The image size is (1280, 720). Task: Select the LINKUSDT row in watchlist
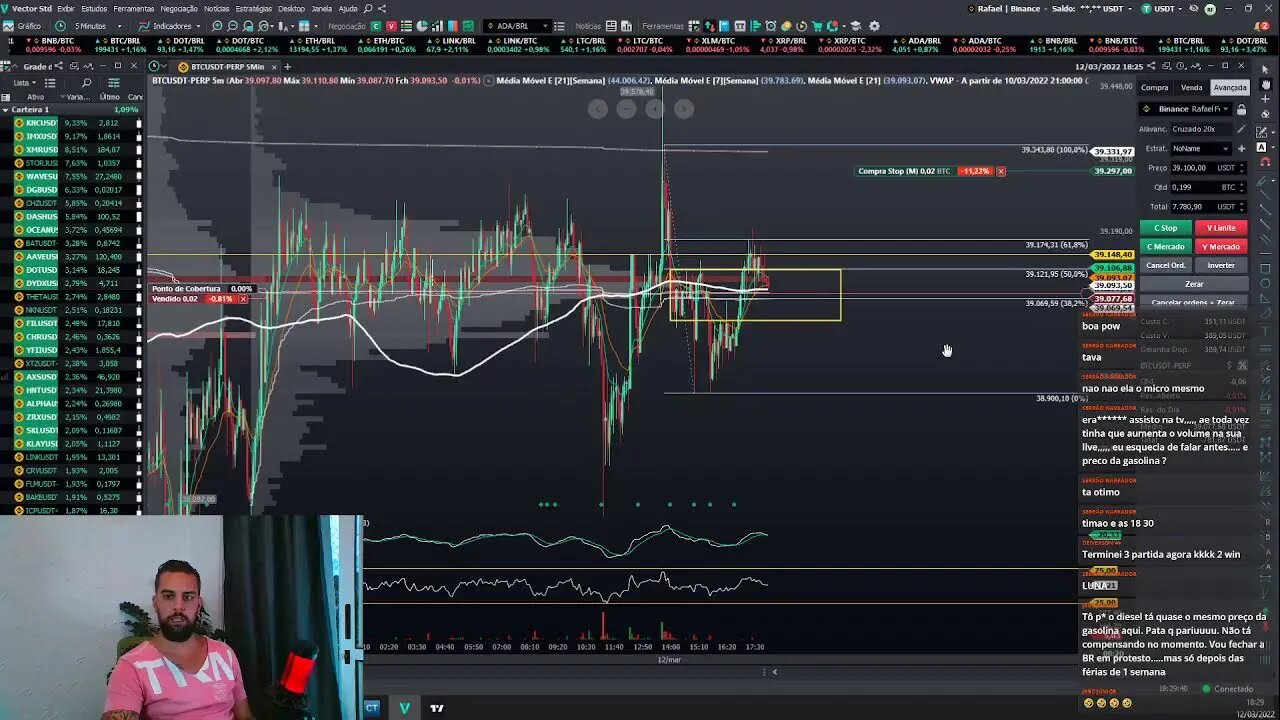pos(71,457)
